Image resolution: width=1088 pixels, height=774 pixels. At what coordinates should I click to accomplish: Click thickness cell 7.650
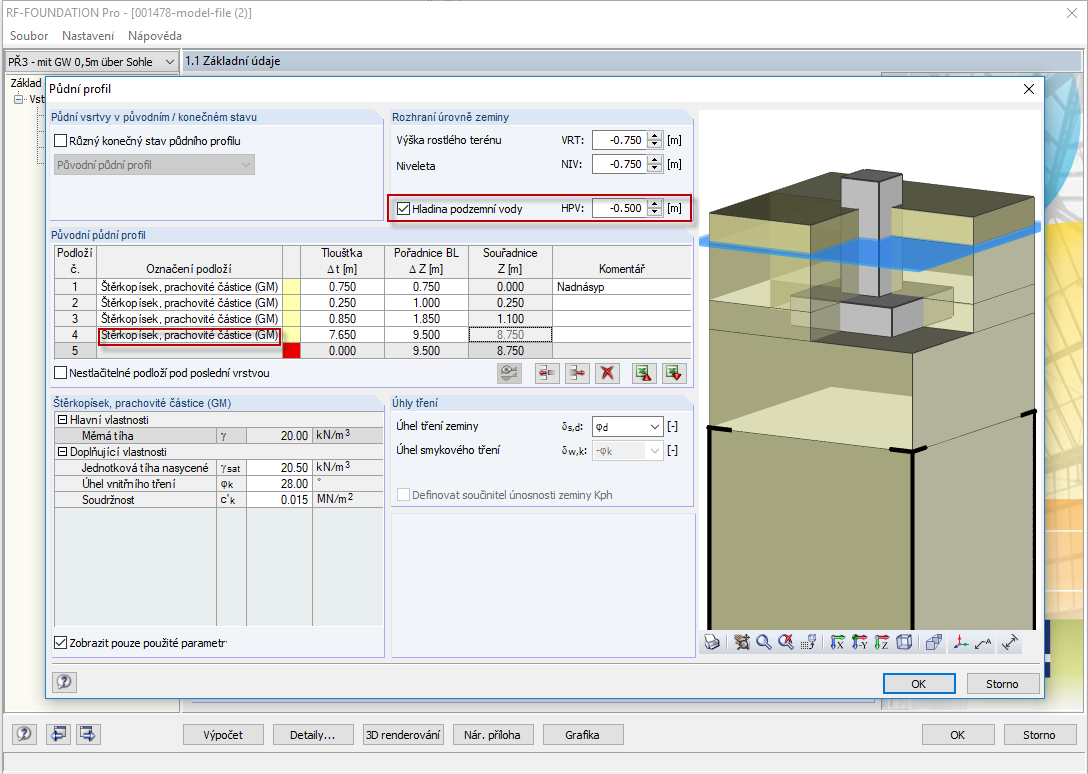click(342, 335)
